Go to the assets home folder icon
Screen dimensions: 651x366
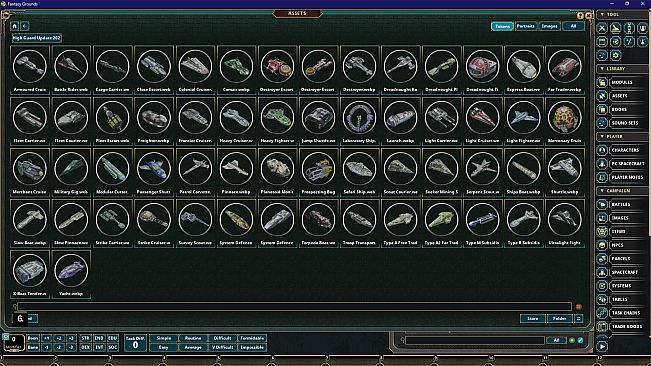(15, 26)
